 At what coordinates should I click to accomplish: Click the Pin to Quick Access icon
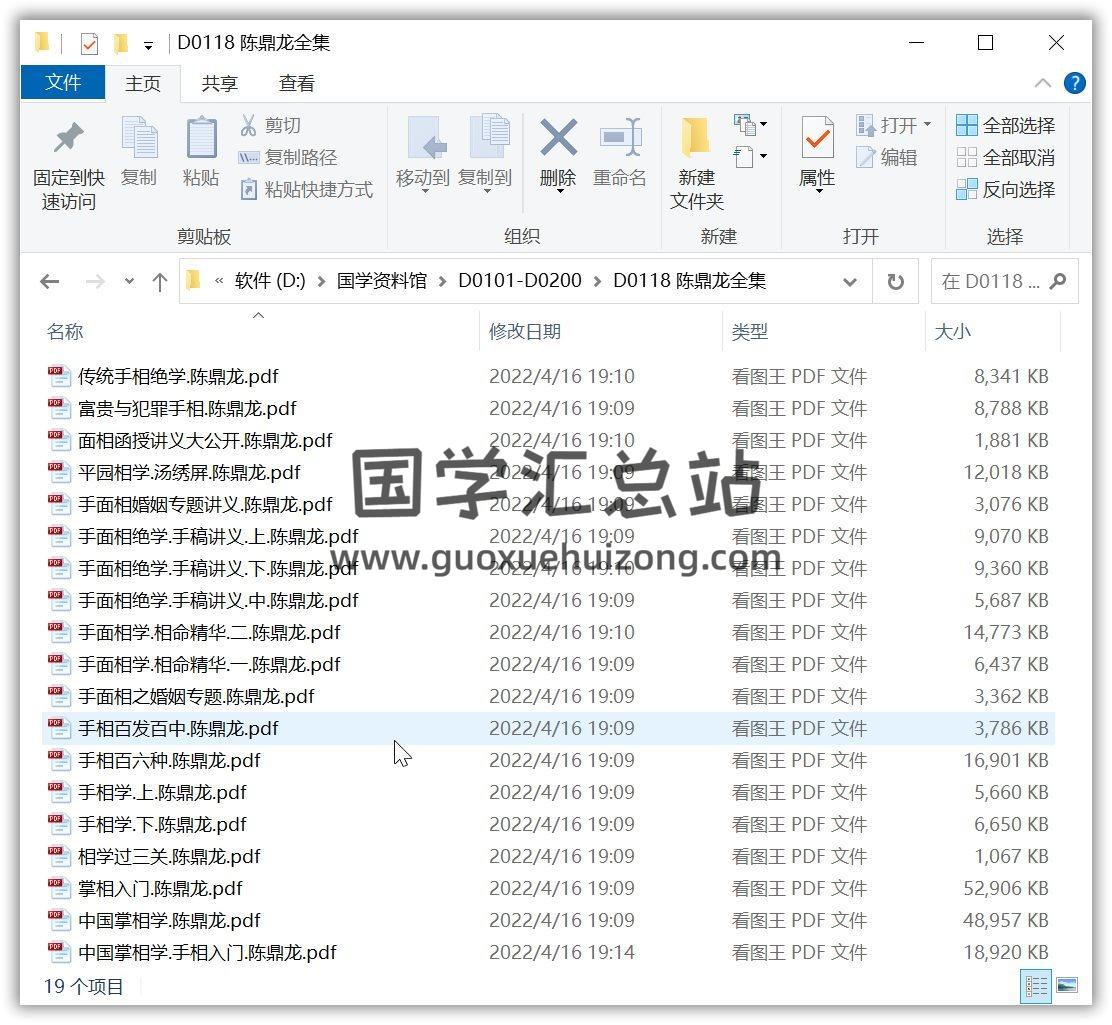68,140
